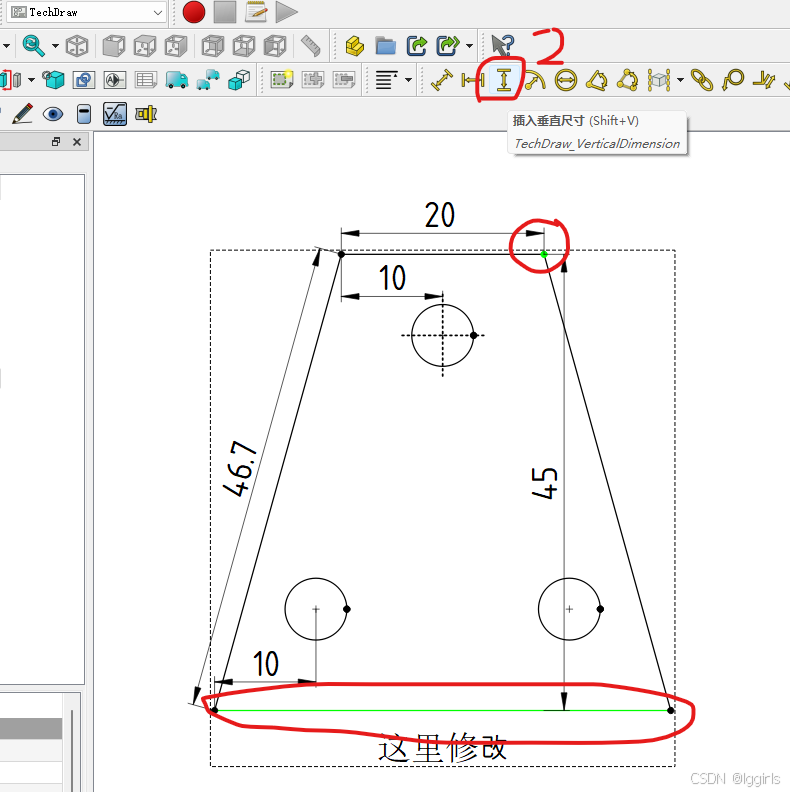
Task: Create a Part with the yellow blocks icon
Action: click(355, 46)
